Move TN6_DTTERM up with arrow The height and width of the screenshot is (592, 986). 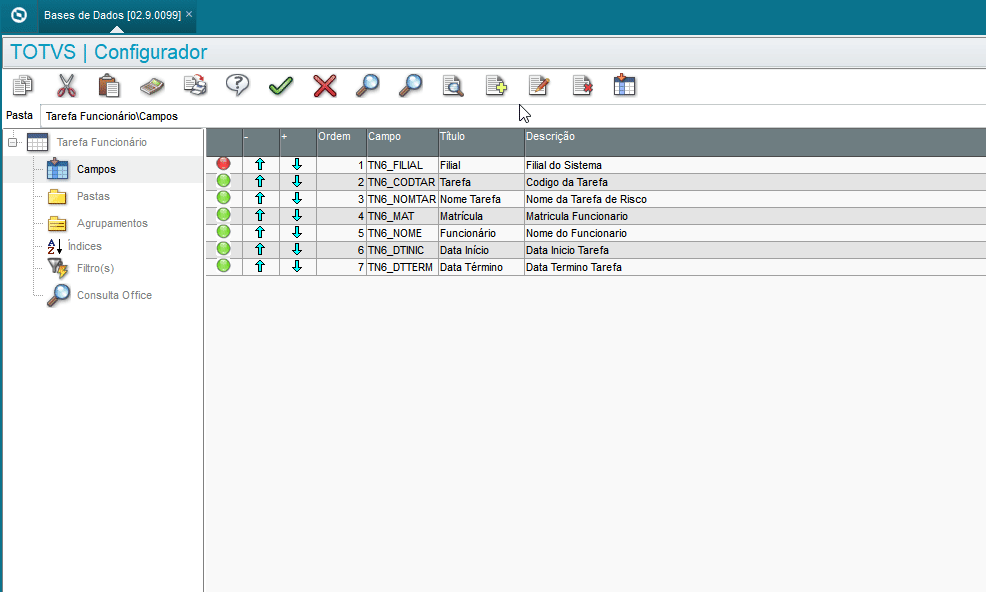coord(260,266)
